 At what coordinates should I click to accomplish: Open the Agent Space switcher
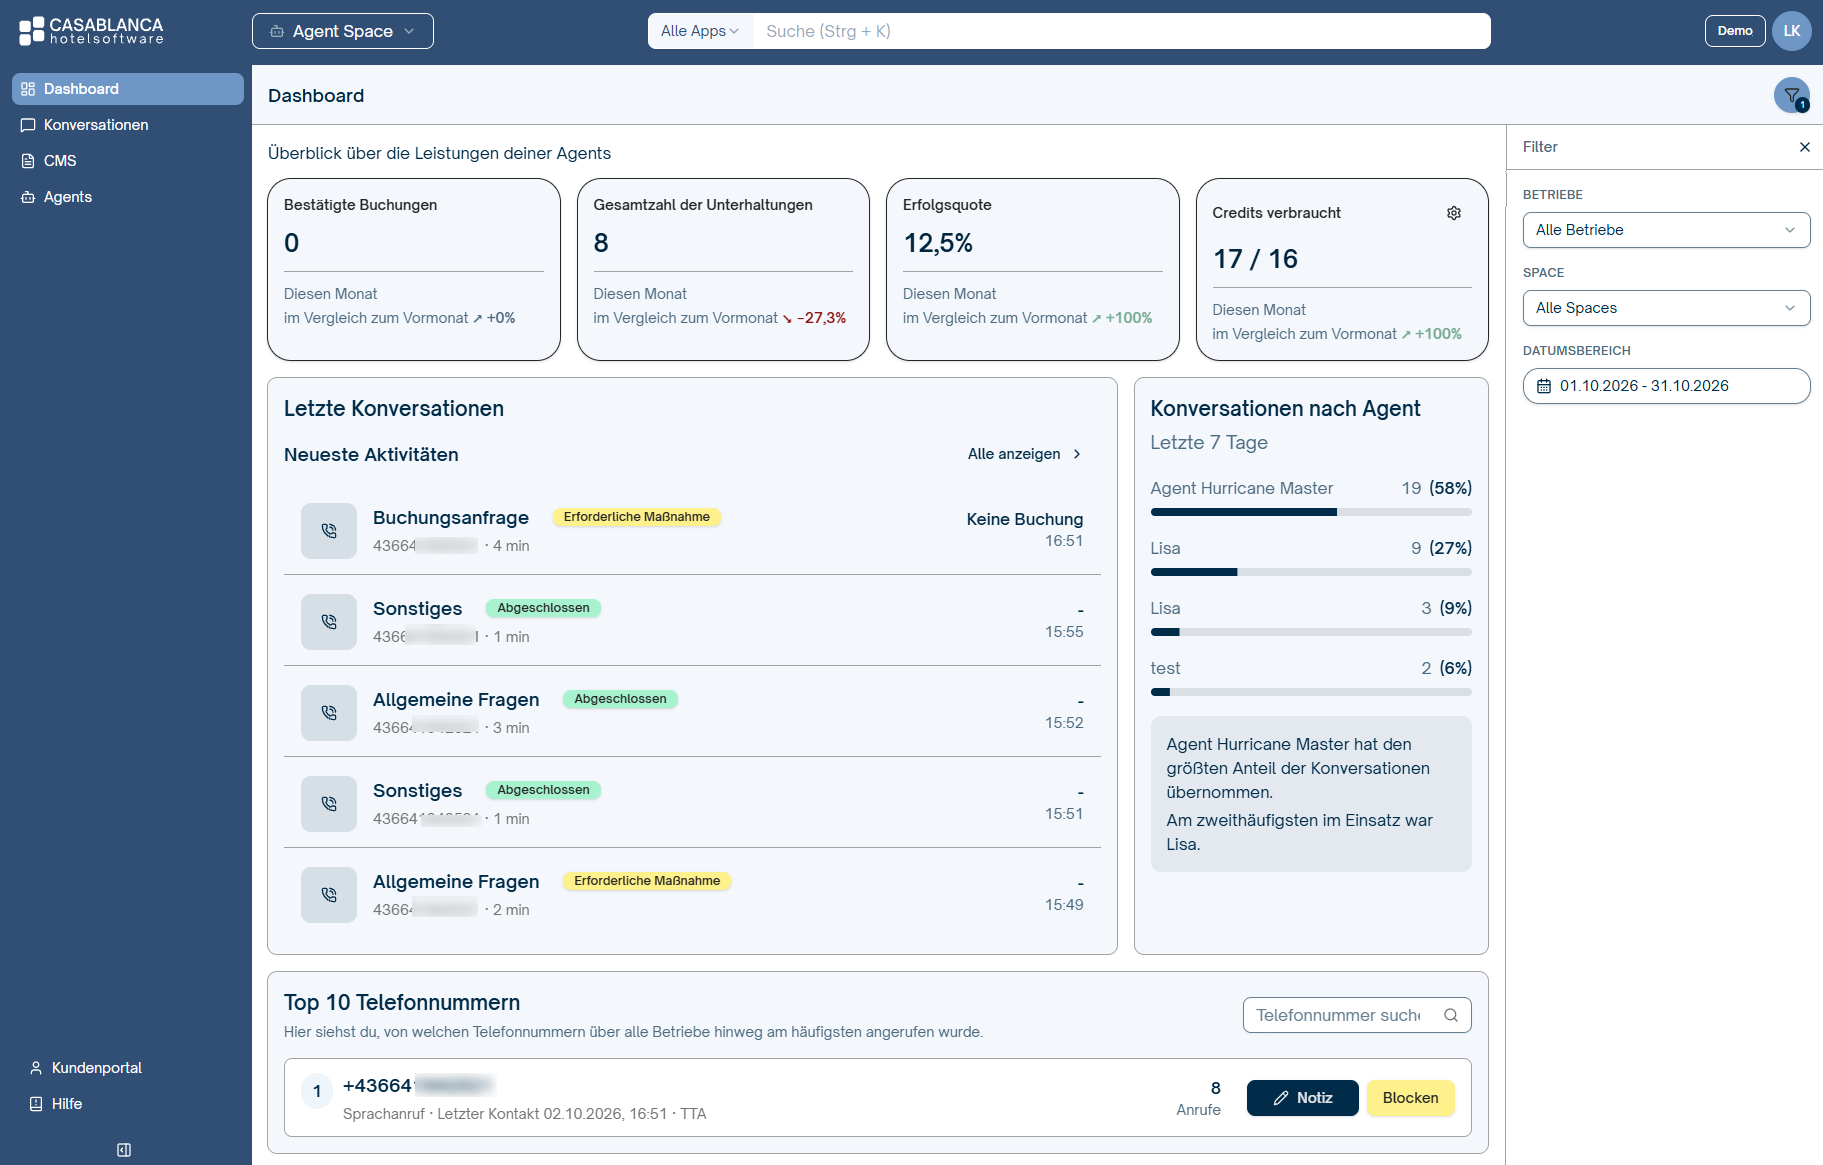click(x=343, y=31)
